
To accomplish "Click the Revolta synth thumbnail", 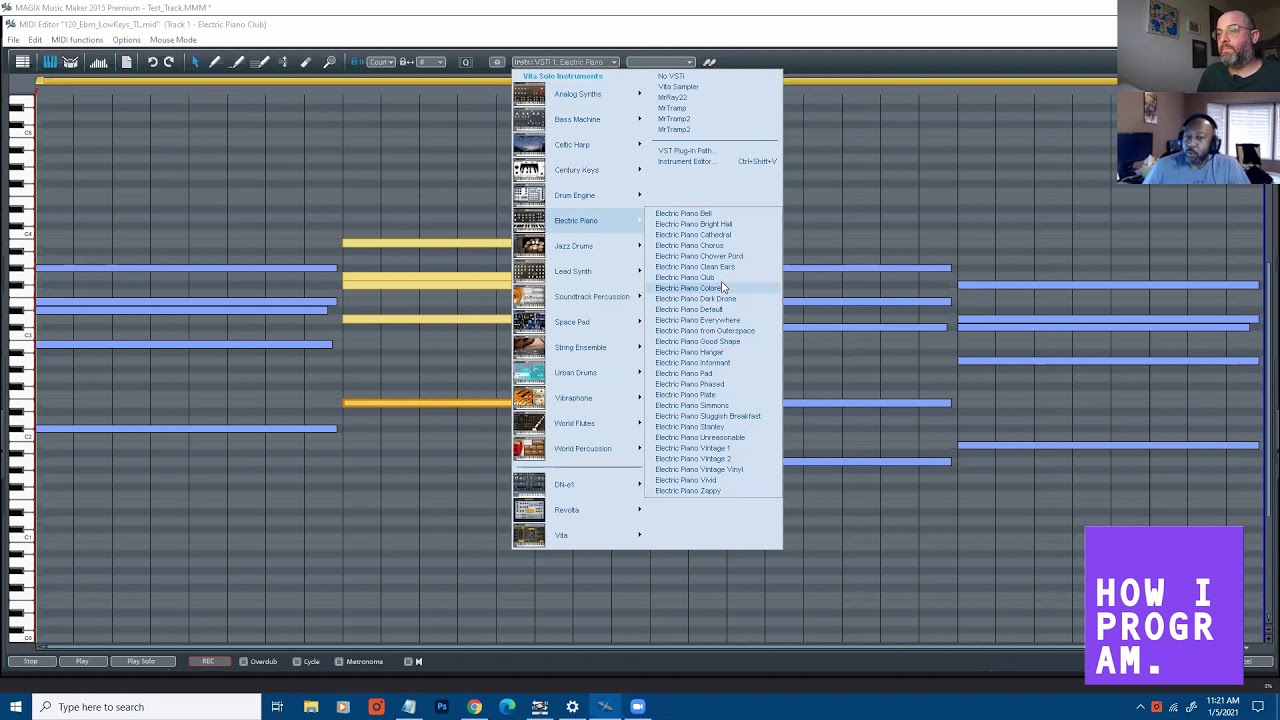I will [x=529, y=510].
